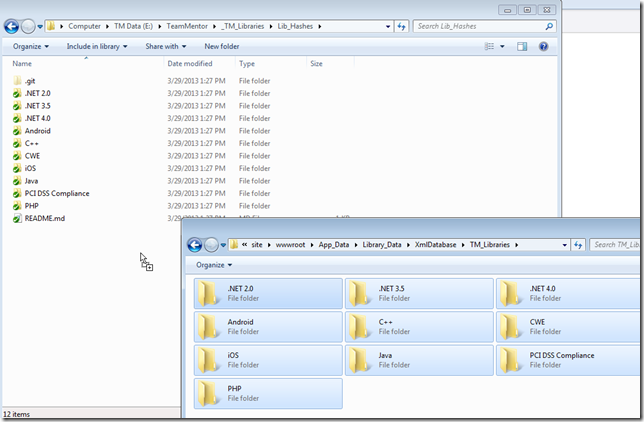The height and width of the screenshot is (422, 644).
Task: Select the .NET 2.0 folder in list
Action: pos(37,93)
